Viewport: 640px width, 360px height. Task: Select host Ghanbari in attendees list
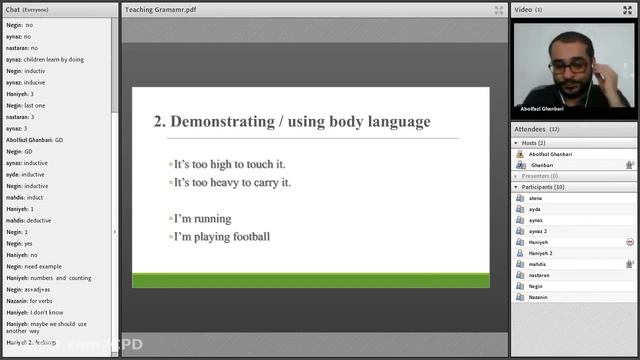(574, 165)
